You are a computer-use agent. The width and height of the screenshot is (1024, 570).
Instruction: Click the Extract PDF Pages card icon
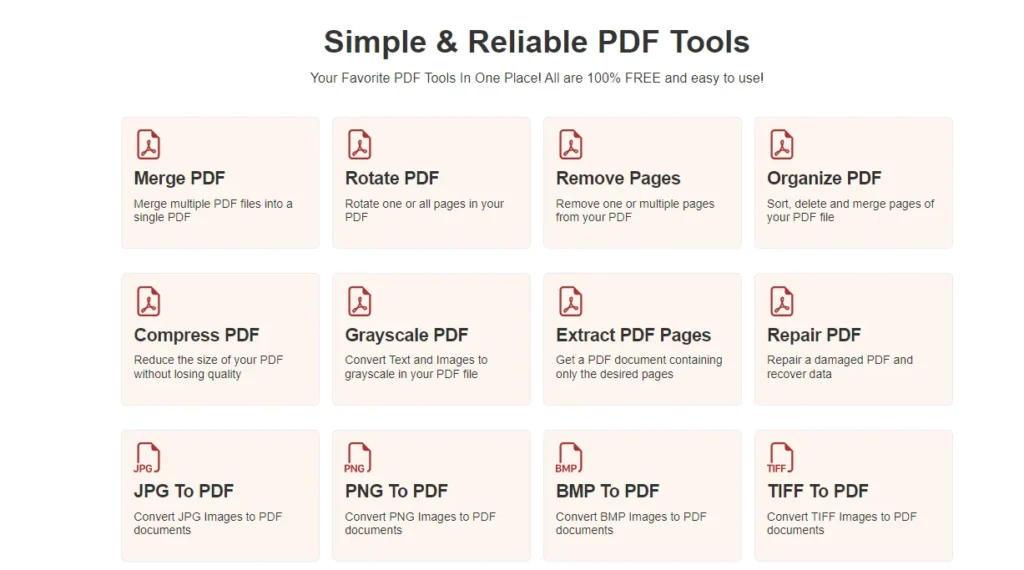[570, 301]
